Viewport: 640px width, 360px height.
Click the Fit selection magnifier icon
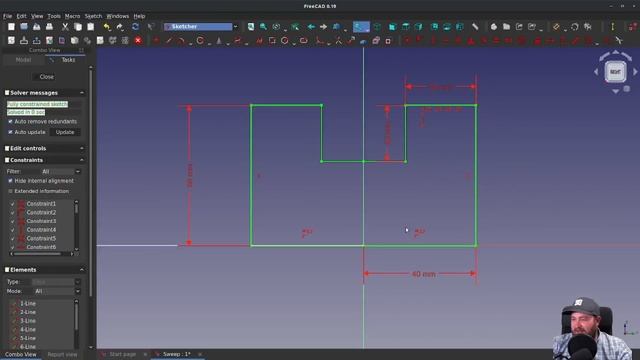pos(263,27)
